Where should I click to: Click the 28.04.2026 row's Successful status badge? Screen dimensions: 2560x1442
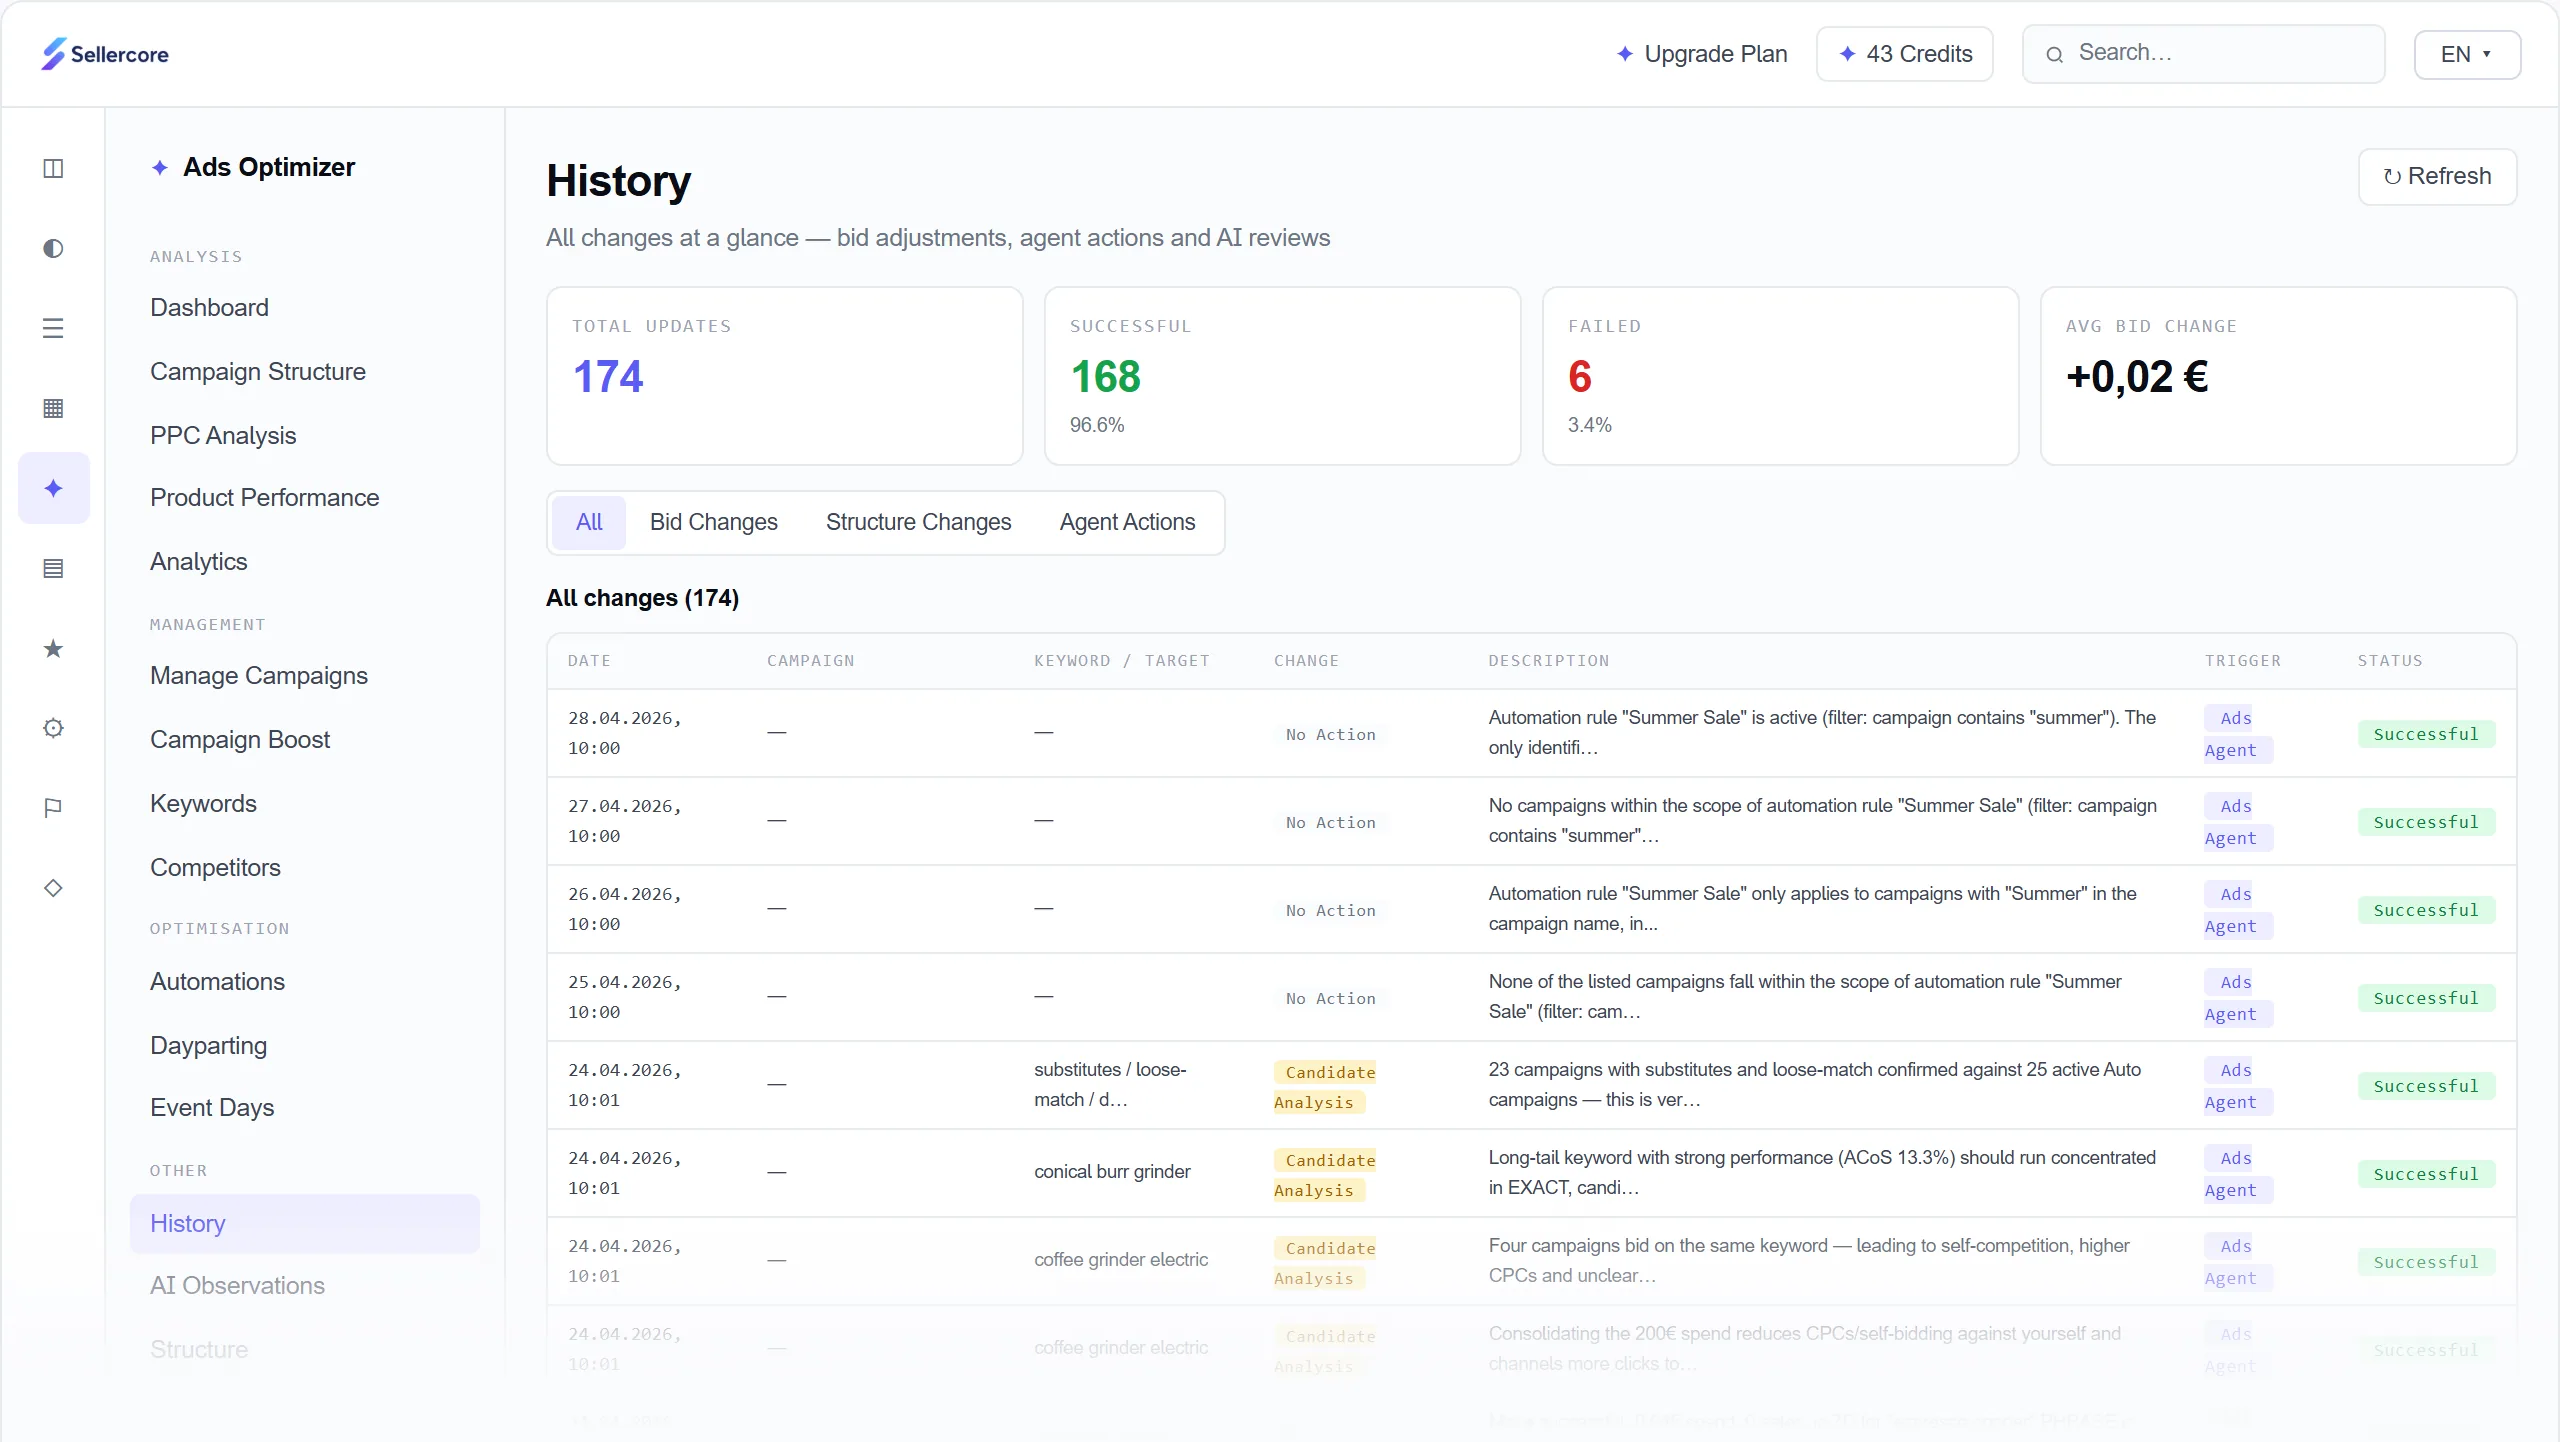click(x=2426, y=734)
